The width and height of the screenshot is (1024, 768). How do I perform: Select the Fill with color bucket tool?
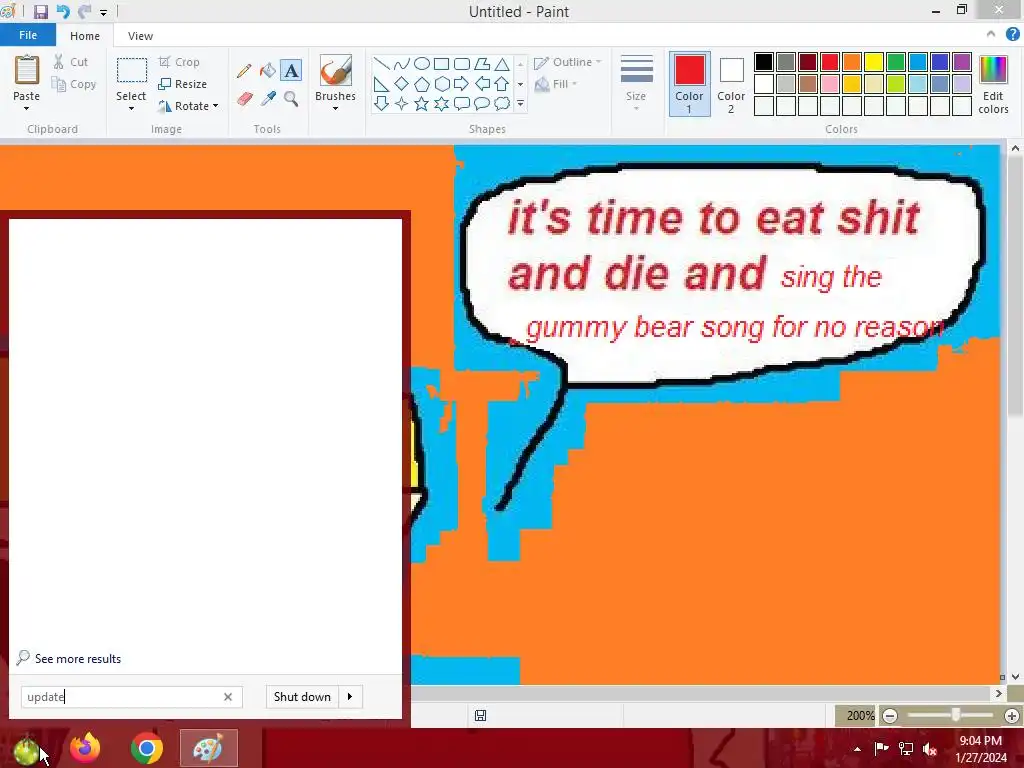point(268,71)
